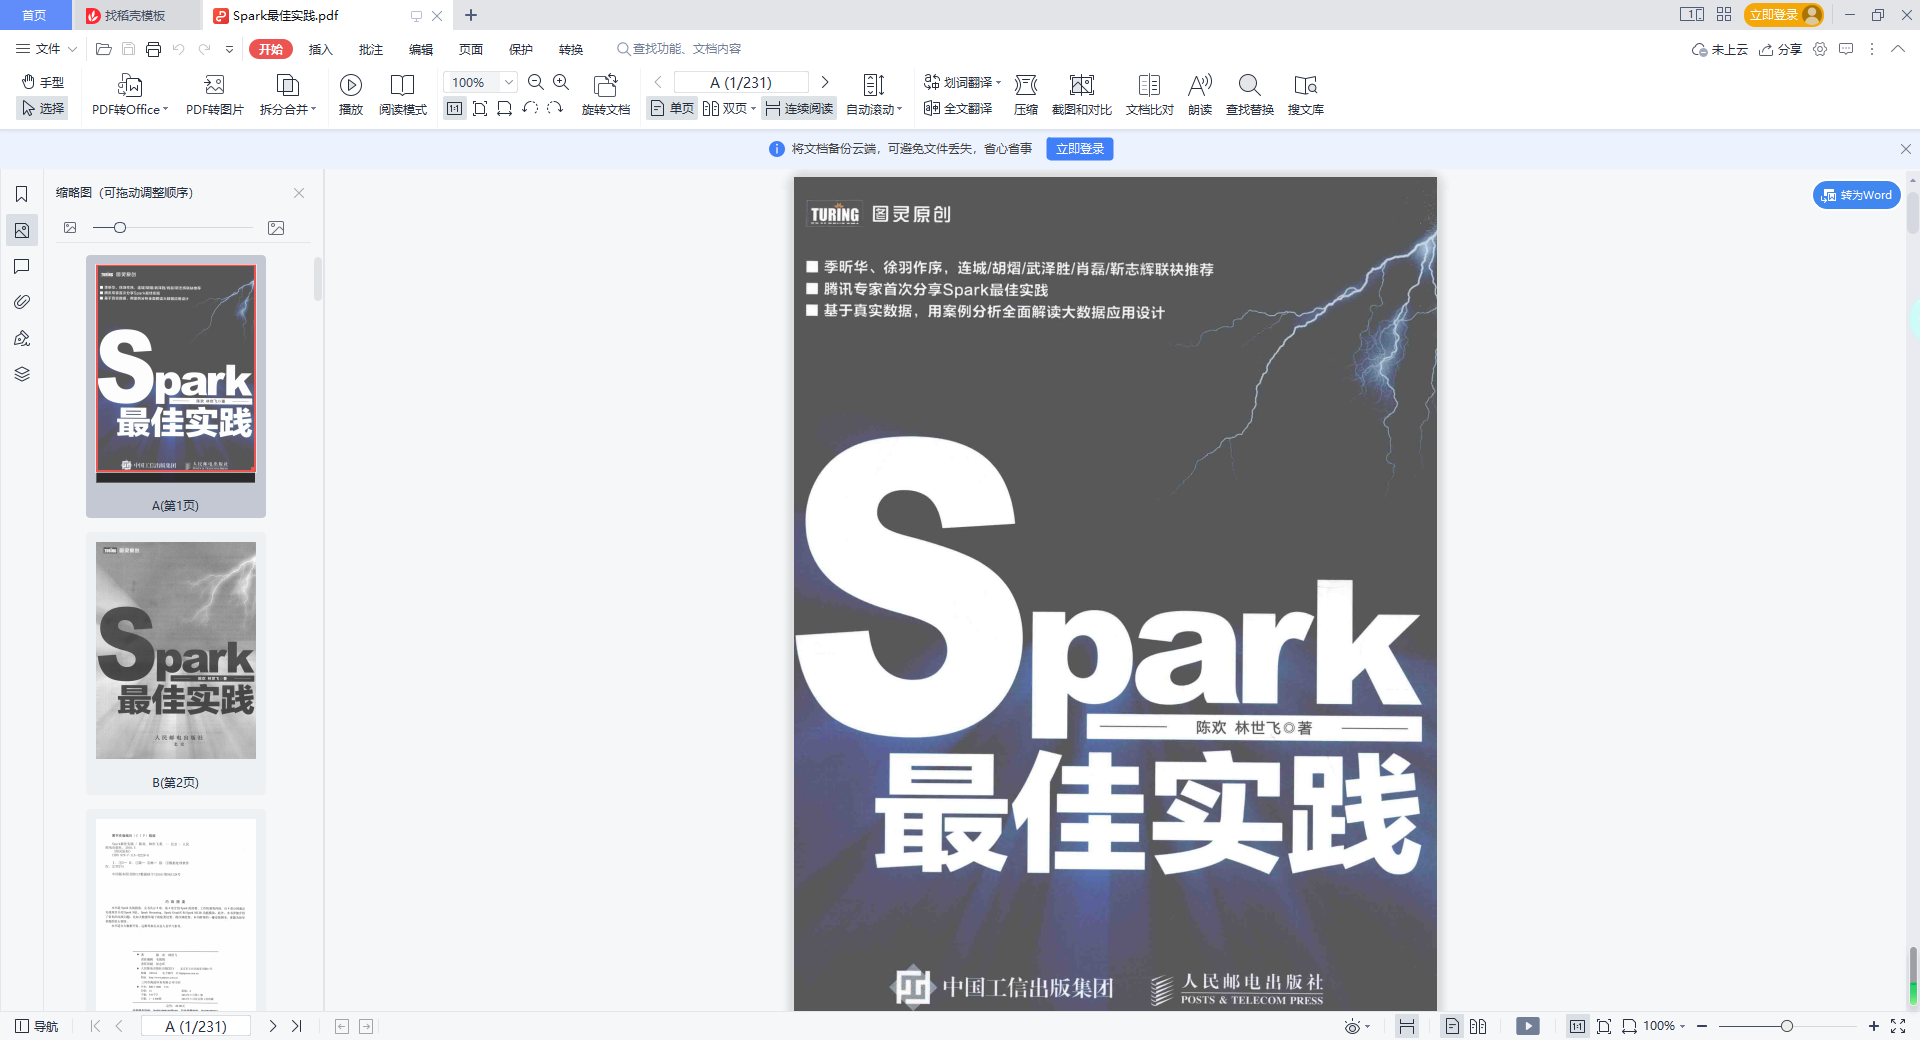Image resolution: width=1920 pixels, height=1040 pixels.
Task: Switch to the 选择 selection tool
Action: pyautogui.click(x=43, y=108)
